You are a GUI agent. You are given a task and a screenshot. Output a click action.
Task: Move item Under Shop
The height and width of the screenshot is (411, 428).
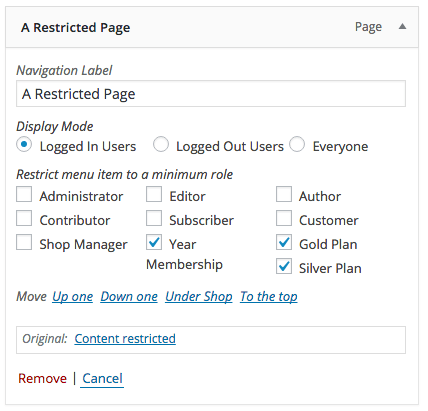(x=199, y=296)
